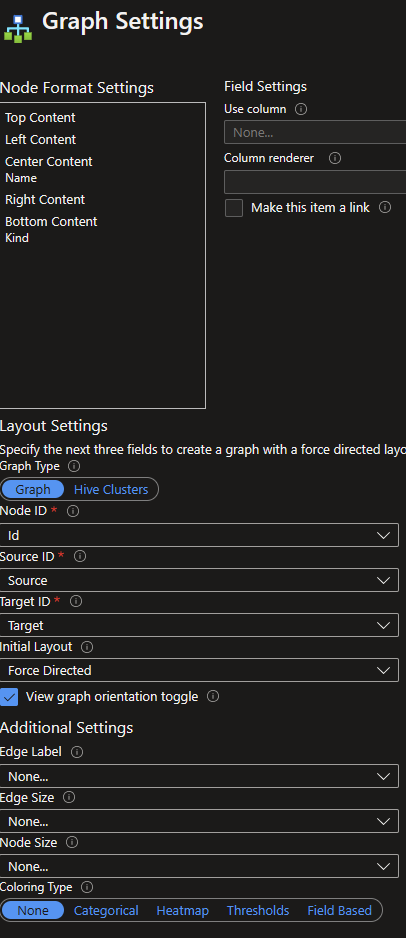The image size is (406, 938).
Task: Select Categorical coloring type
Action: click(106, 910)
